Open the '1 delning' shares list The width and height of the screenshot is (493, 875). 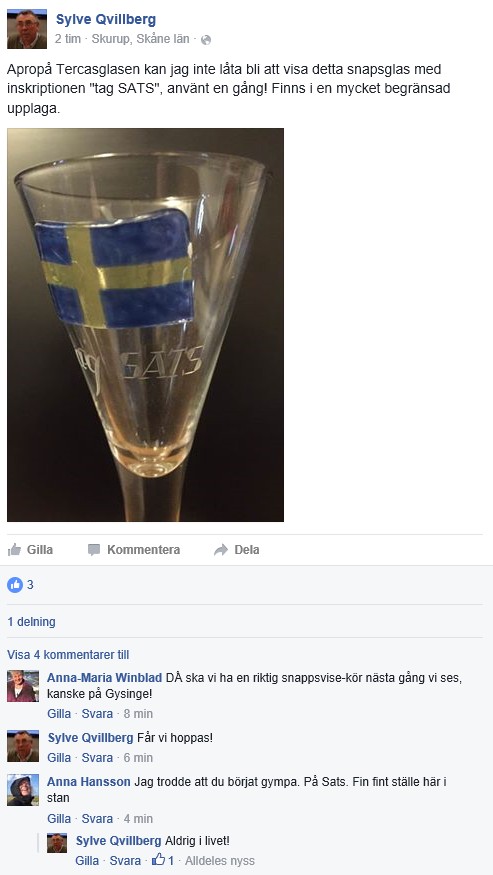coord(31,622)
